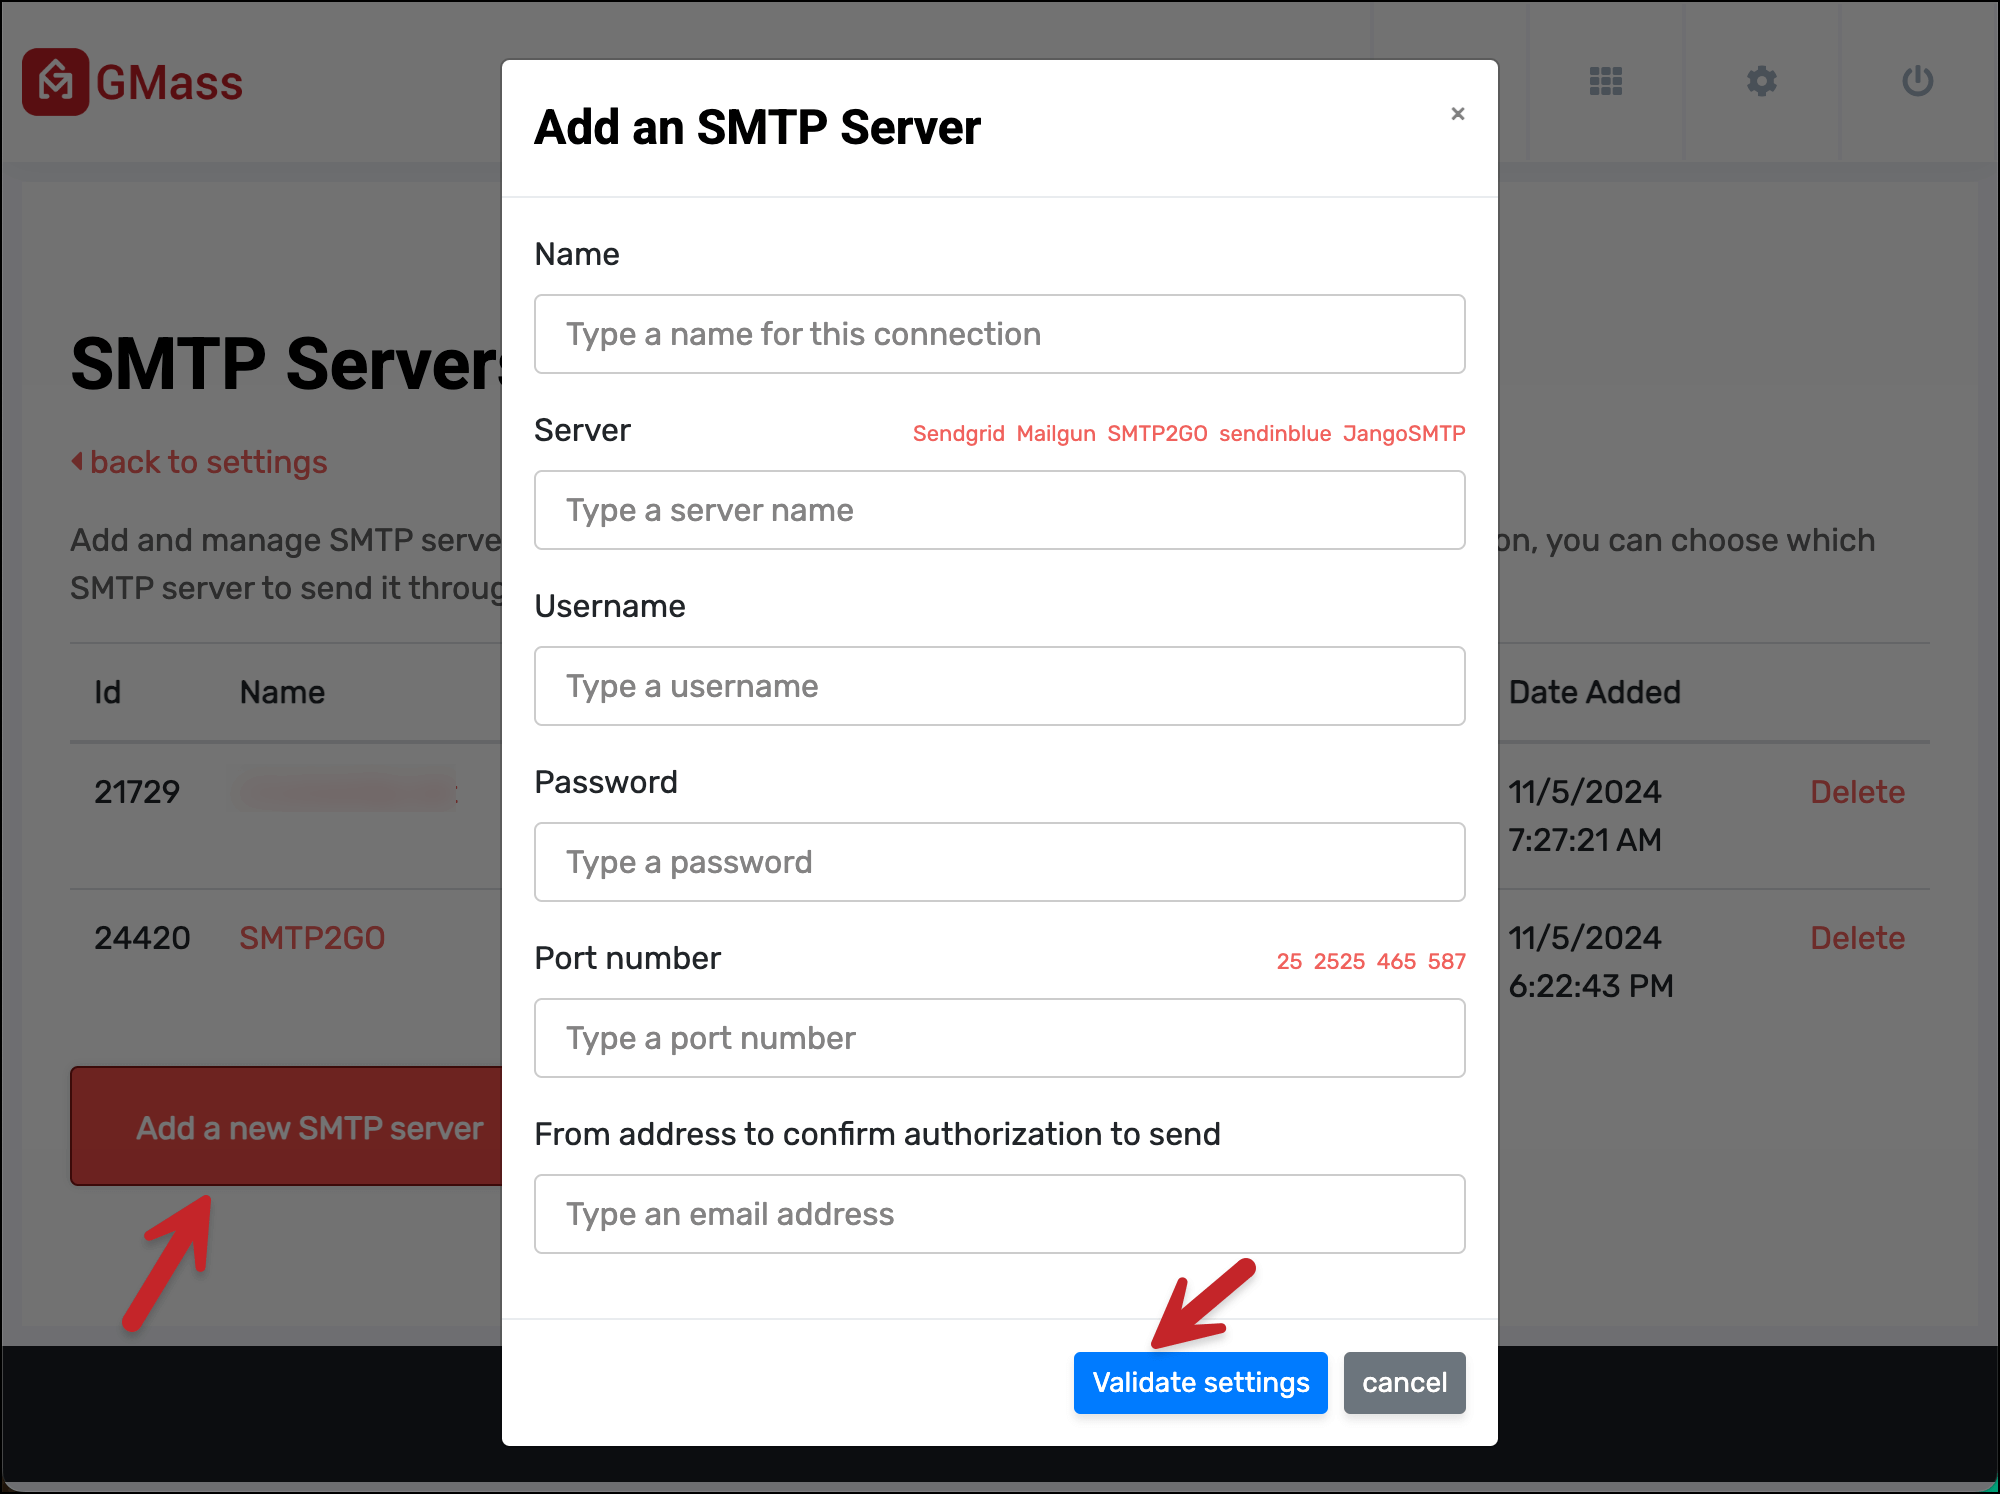
Task: Click the GMass logo icon
Action: 56,82
